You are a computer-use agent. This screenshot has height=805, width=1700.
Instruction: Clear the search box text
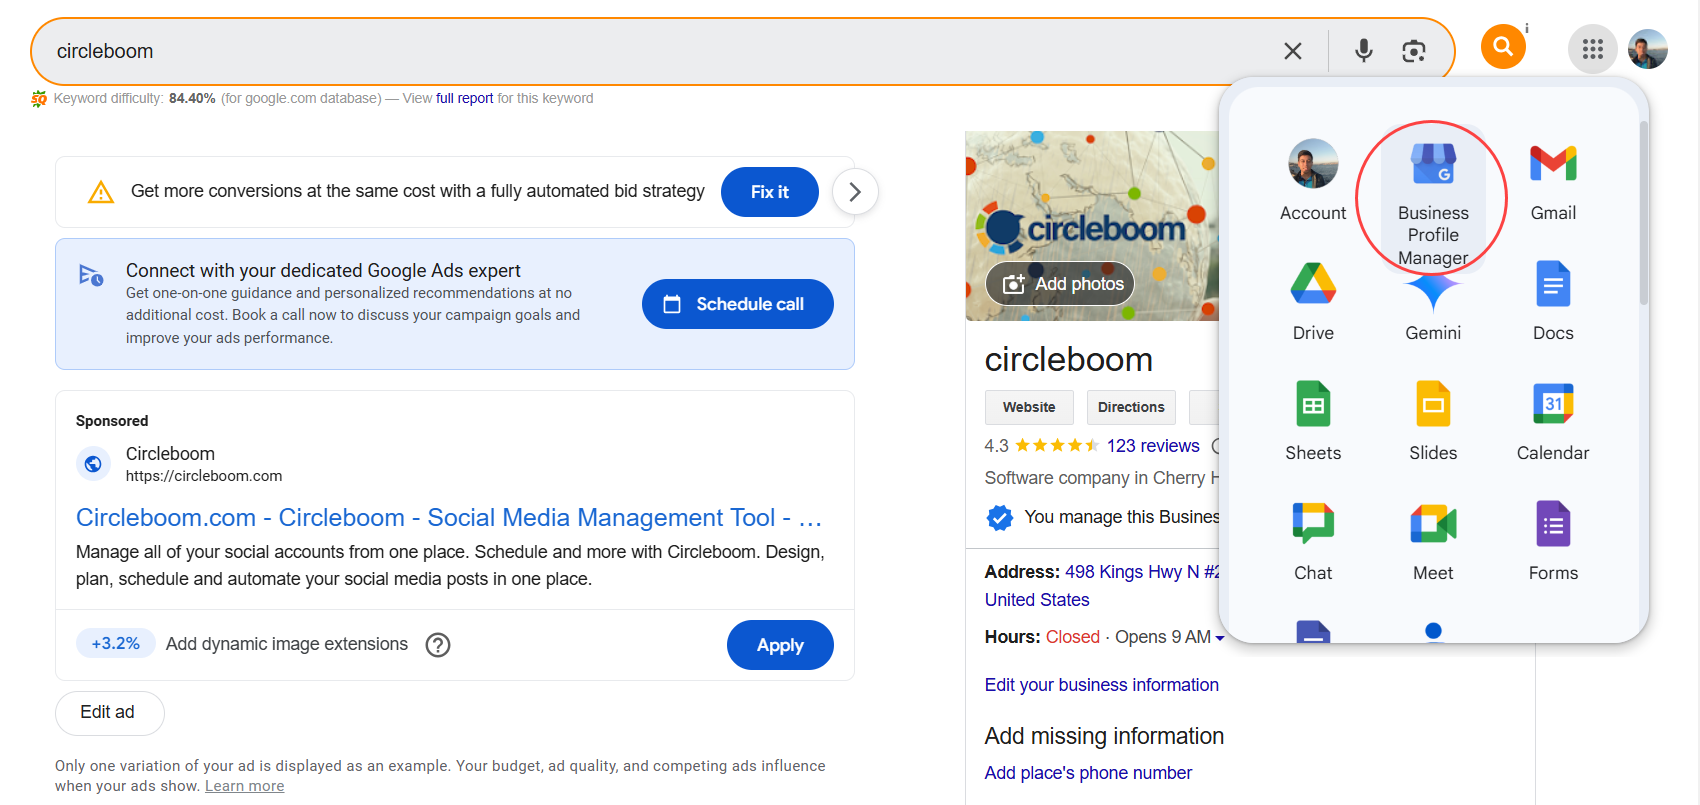pos(1292,51)
